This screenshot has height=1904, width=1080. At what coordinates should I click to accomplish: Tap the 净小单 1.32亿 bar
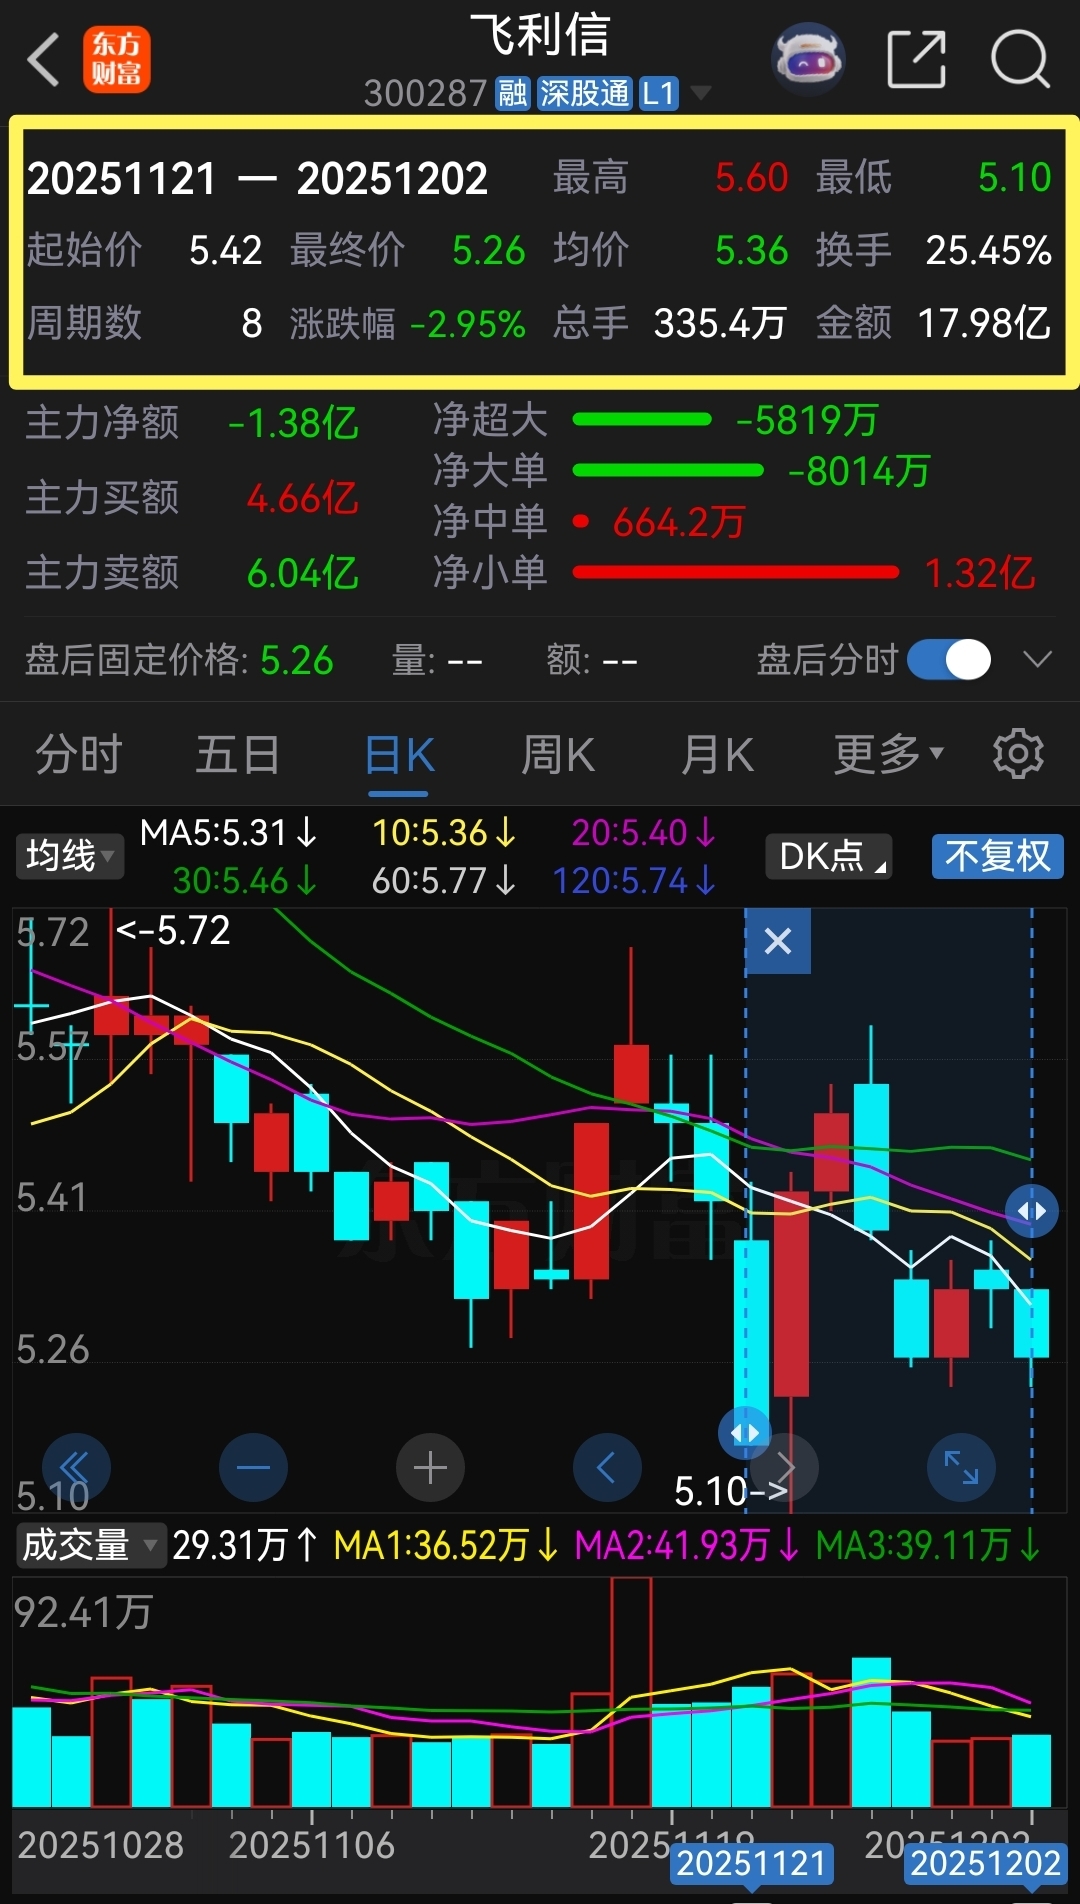736,572
